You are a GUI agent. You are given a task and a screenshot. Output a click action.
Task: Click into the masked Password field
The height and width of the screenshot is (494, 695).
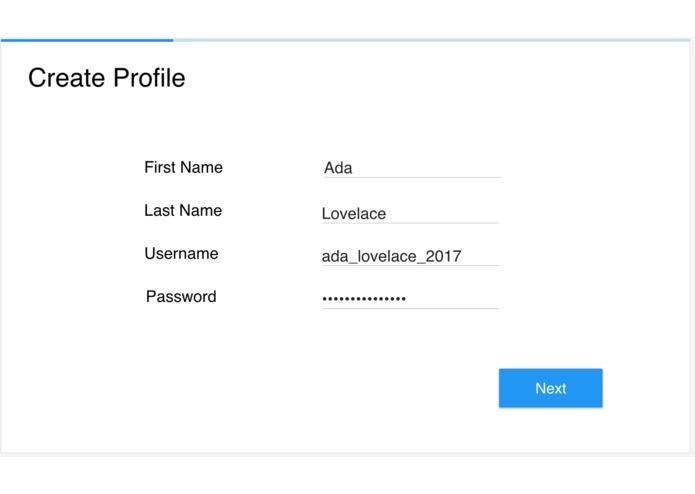410,298
